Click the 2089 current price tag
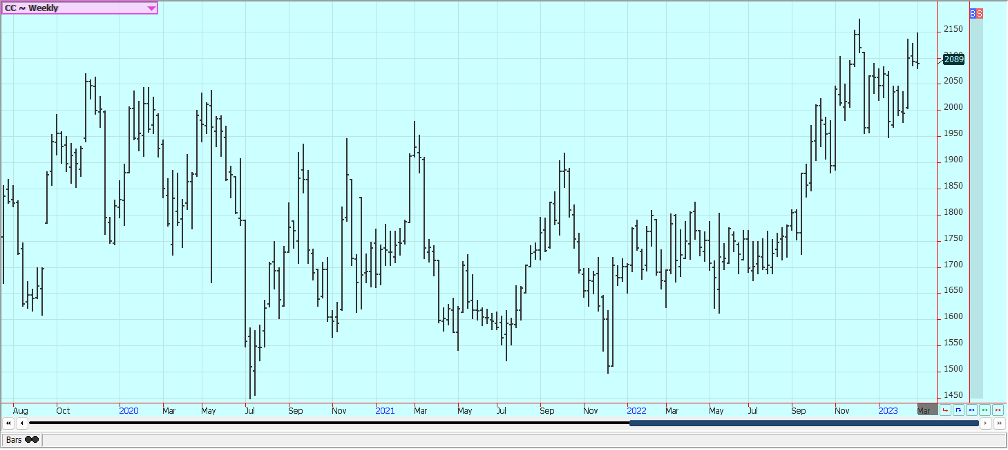Image resolution: width=1008 pixels, height=450 pixels. click(954, 59)
